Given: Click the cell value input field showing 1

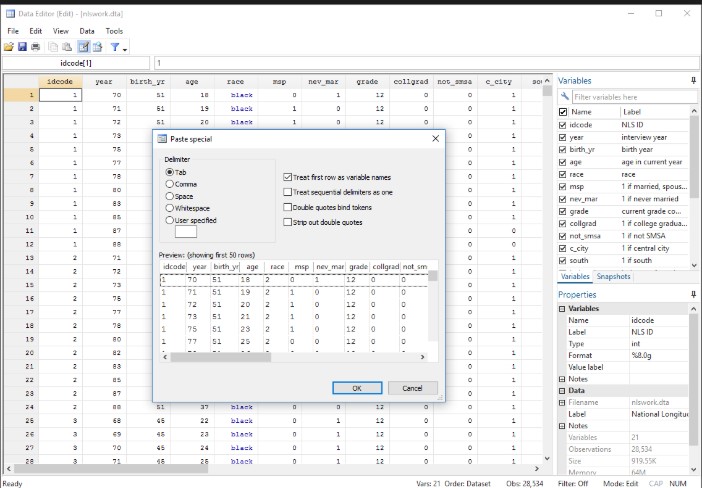Looking at the screenshot, I should [426, 63].
